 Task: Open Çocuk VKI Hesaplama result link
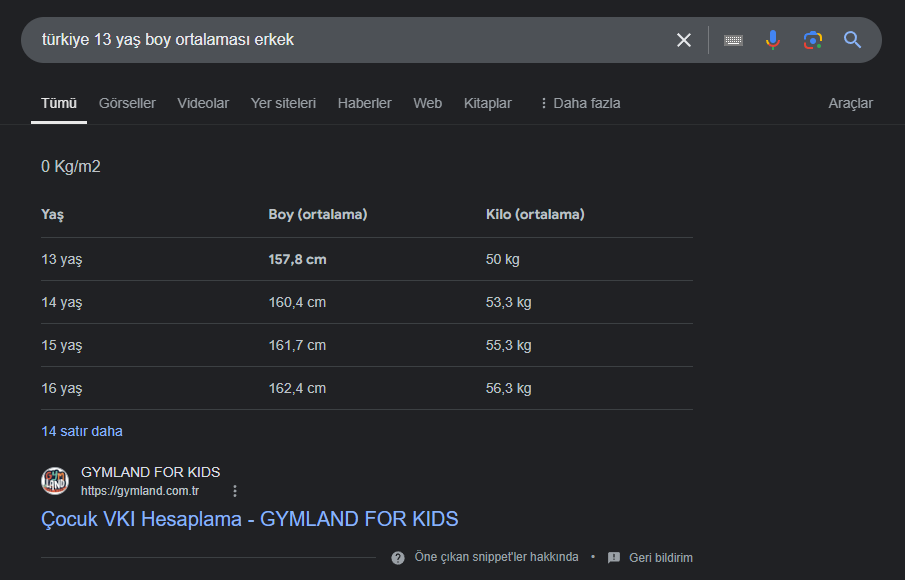click(x=249, y=519)
